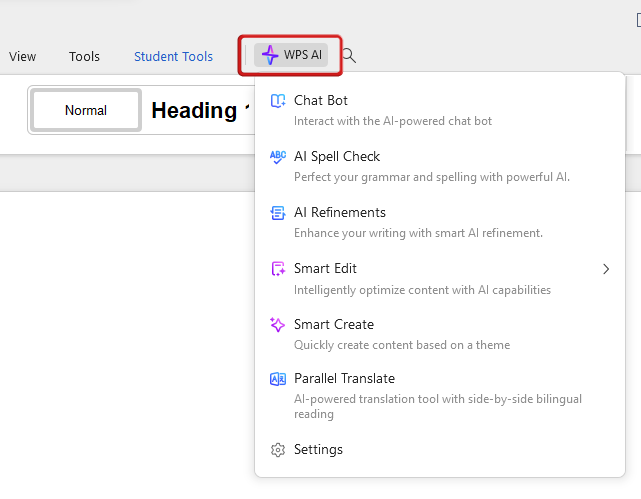Click the Parallel Translate icon
This screenshot has height=499, width=641.
tap(278, 379)
